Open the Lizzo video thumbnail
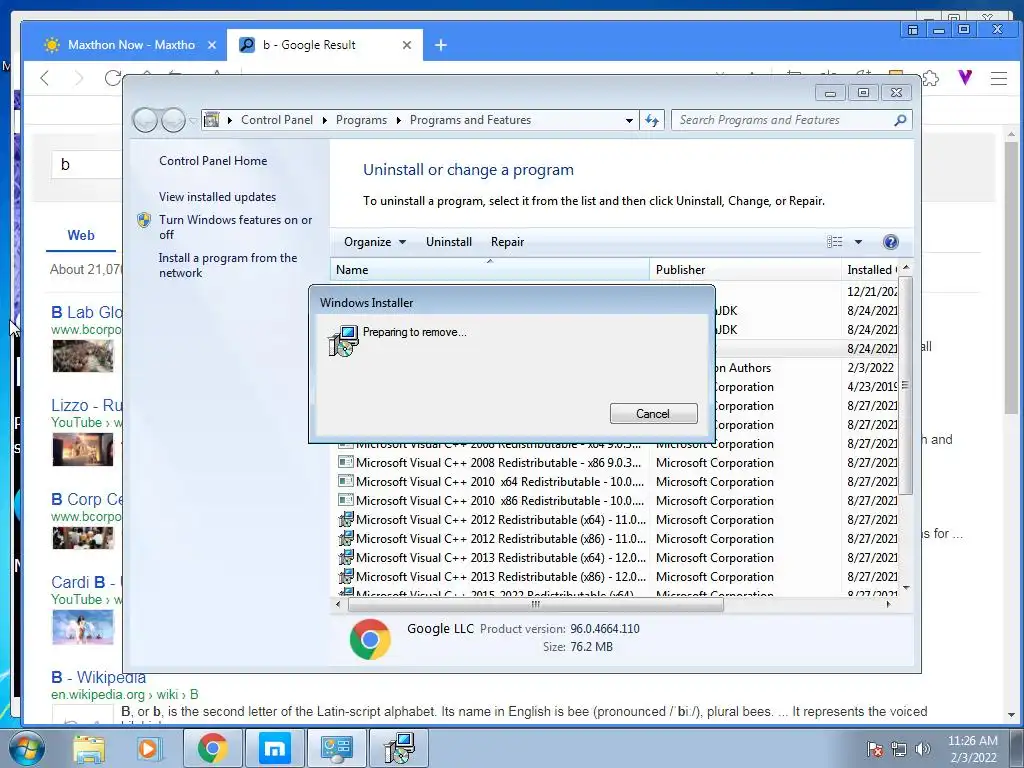1024x768 pixels. tap(83, 449)
